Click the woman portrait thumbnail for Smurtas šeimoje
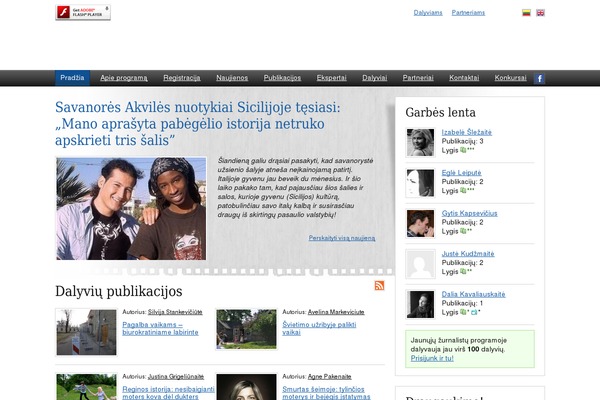 click(246, 387)
